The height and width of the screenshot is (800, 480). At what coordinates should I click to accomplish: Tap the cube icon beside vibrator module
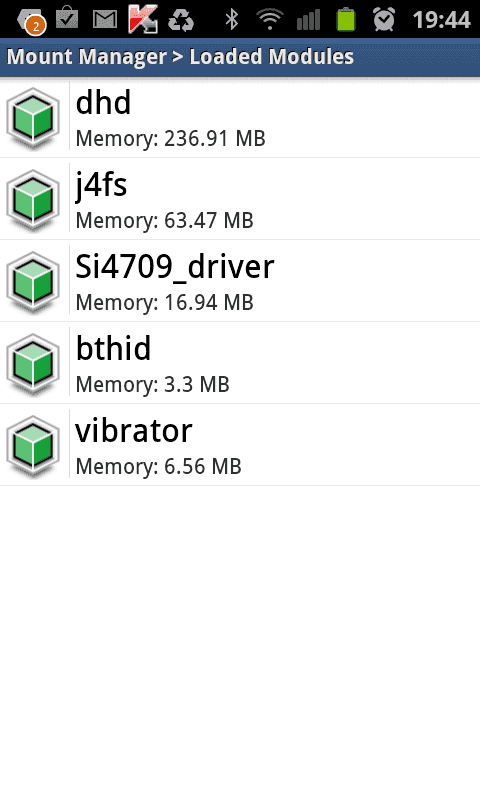click(x=33, y=446)
